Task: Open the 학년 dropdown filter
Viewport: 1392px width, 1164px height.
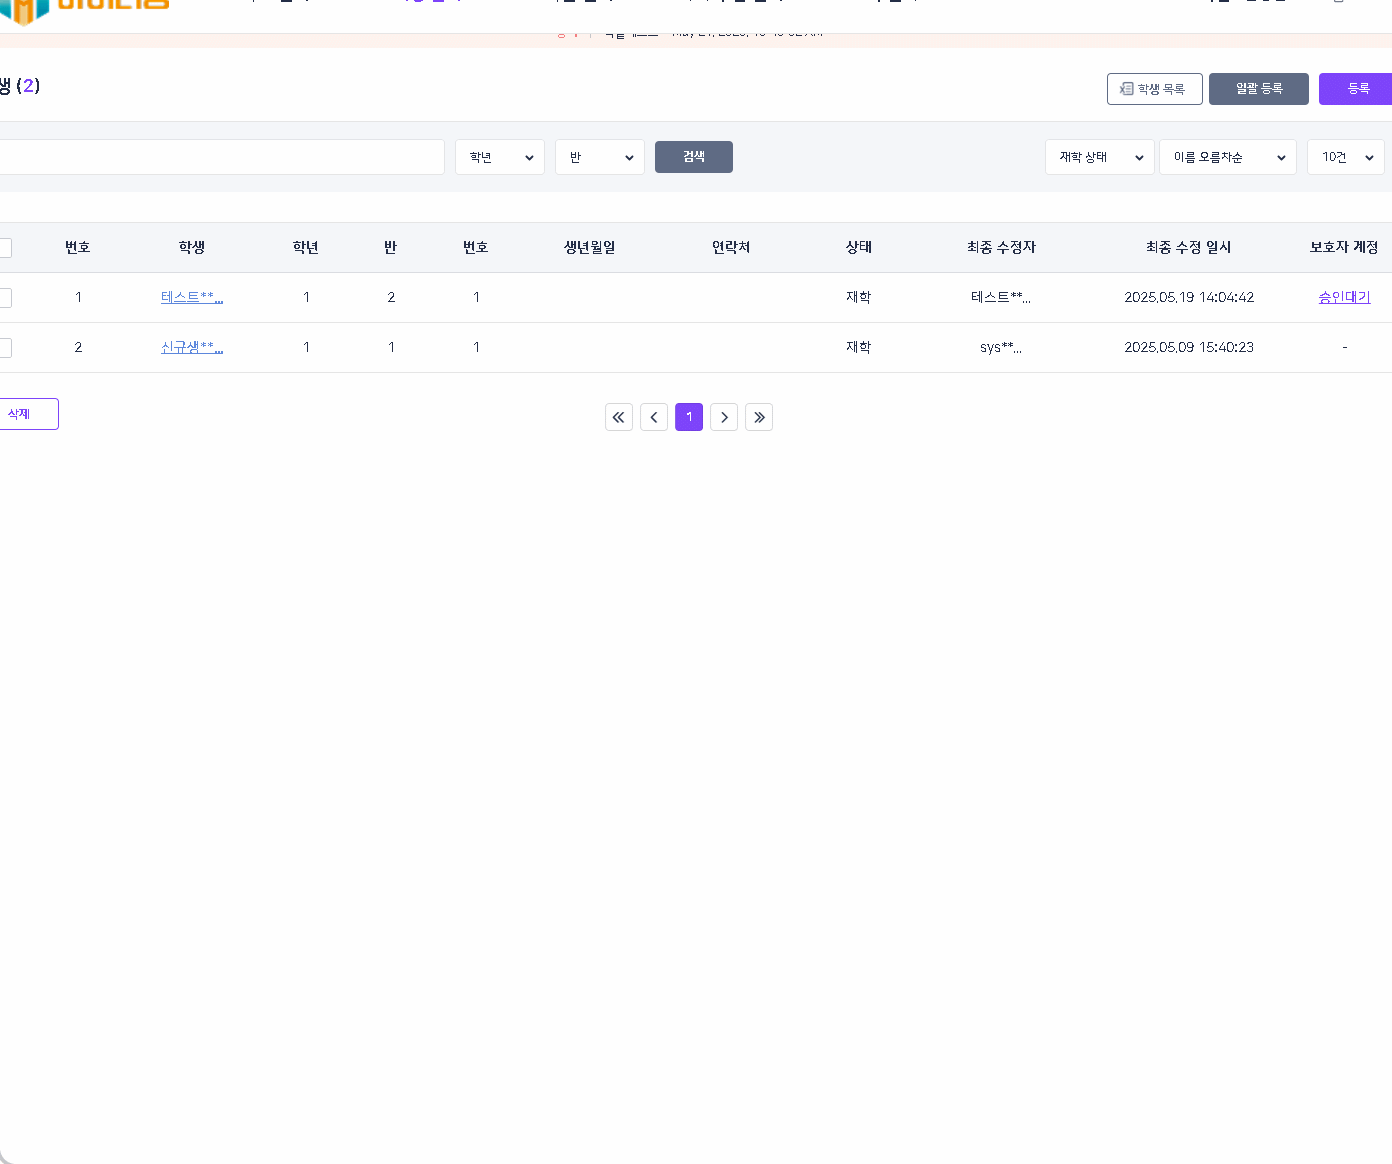Action: click(500, 157)
